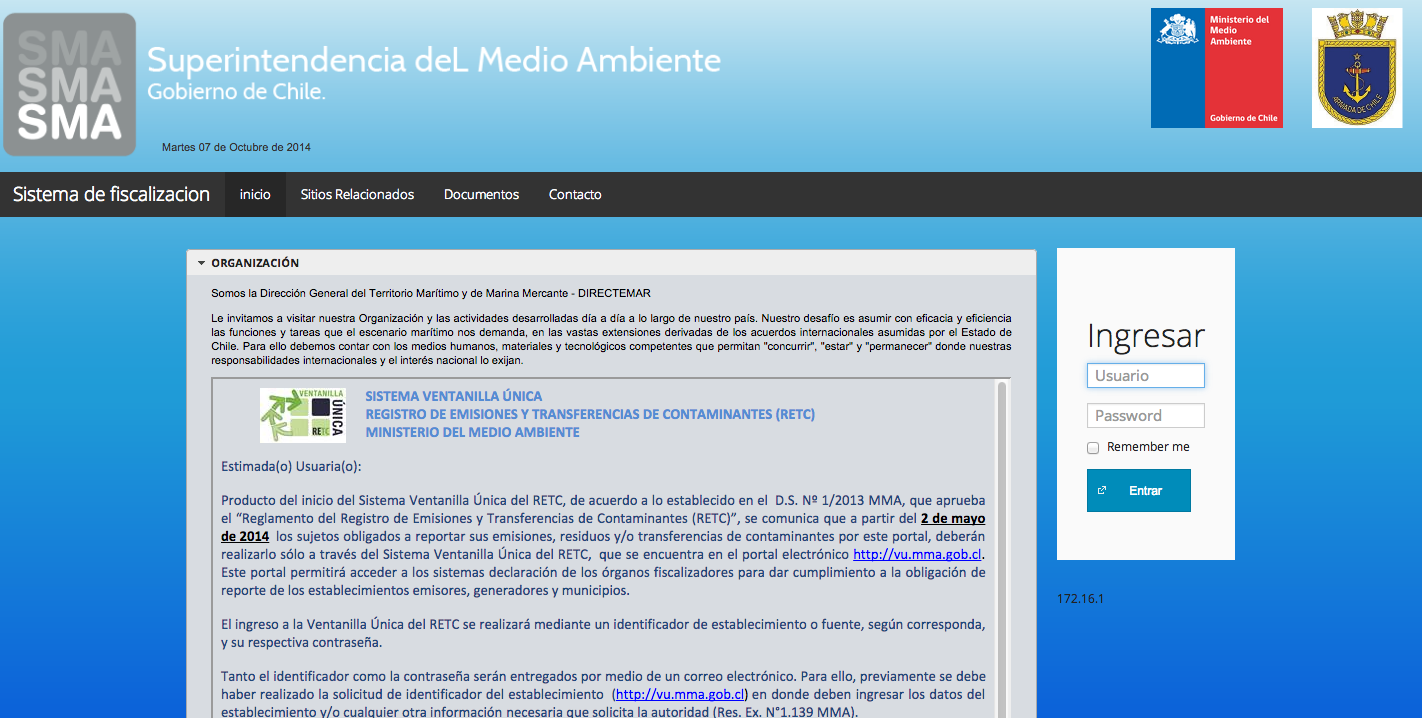This screenshot has height=718, width=1422.
Task: Click Sistema de fiscalizacion brand title
Action: [x=111, y=195]
